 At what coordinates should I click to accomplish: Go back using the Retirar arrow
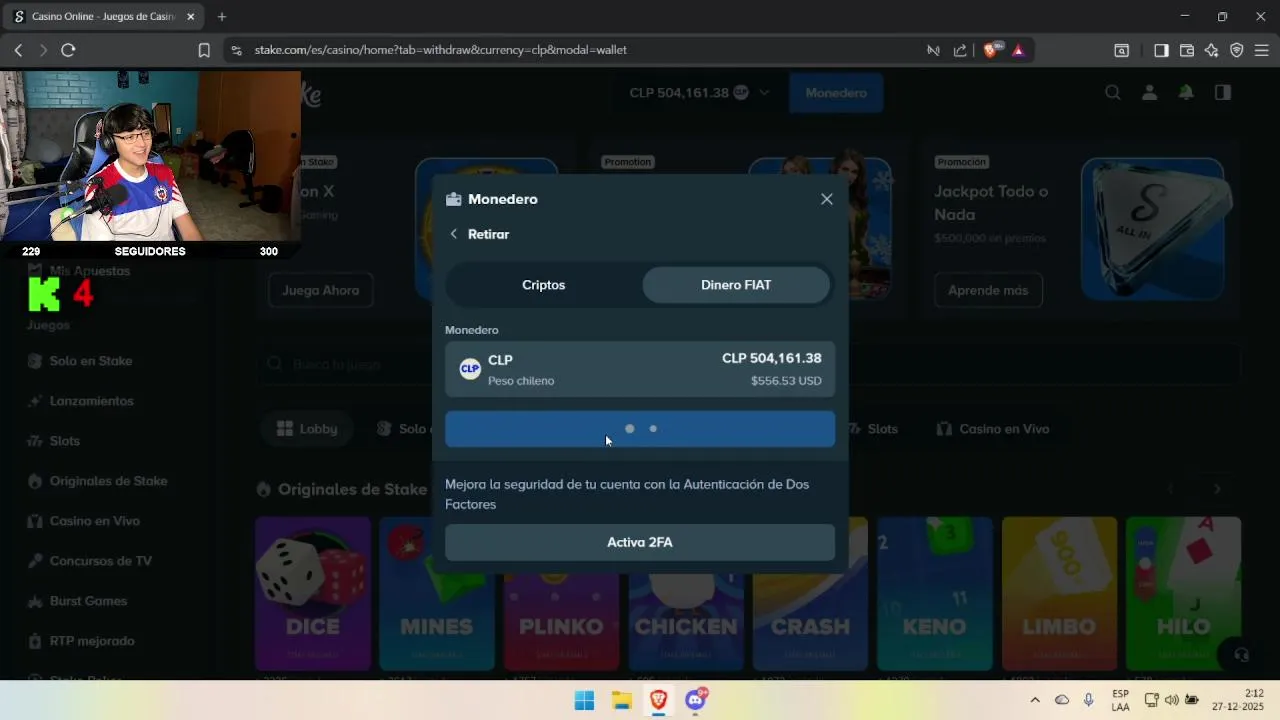(454, 234)
